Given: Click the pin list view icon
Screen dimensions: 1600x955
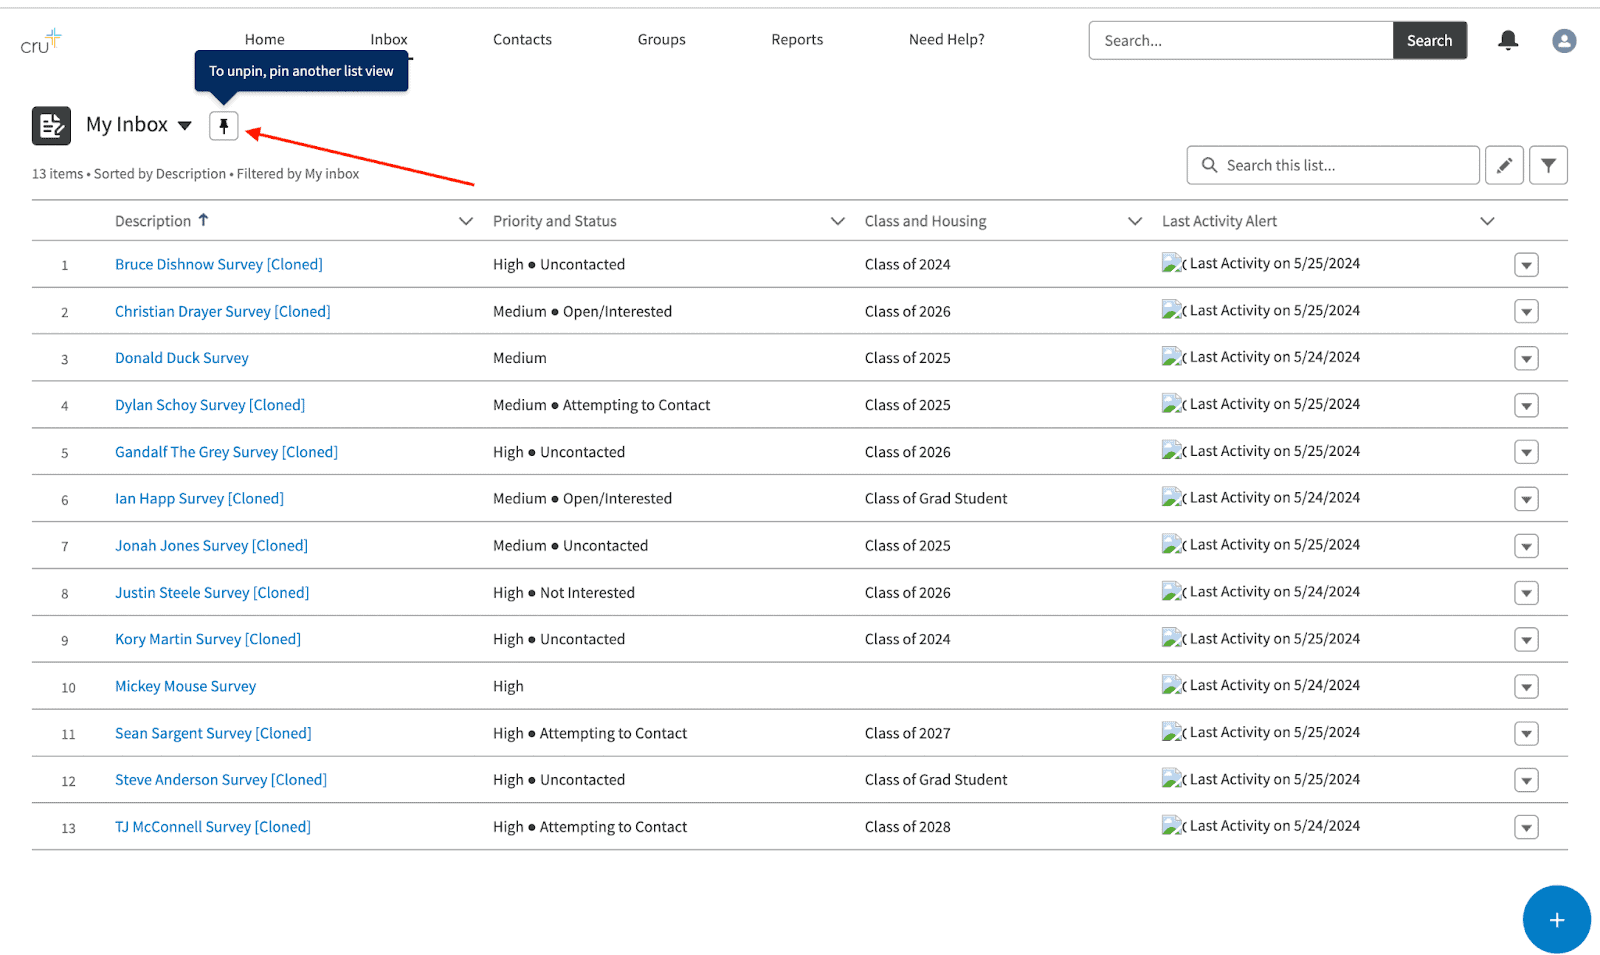Looking at the screenshot, I should pyautogui.click(x=224, y=126).
